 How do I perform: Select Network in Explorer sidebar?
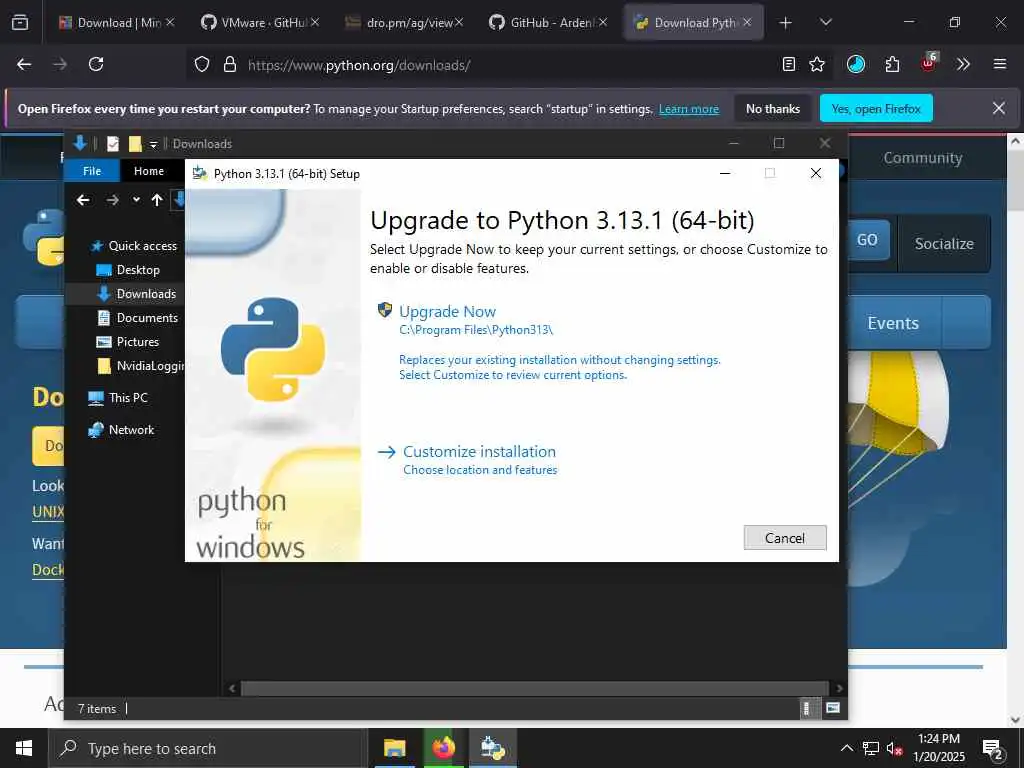(x=121, y=430)
